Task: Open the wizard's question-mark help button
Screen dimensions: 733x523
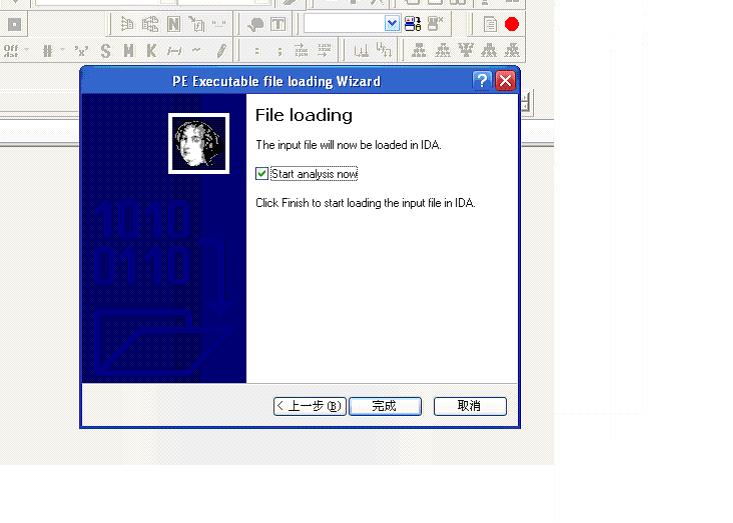Action: click(x=482, y=81)
